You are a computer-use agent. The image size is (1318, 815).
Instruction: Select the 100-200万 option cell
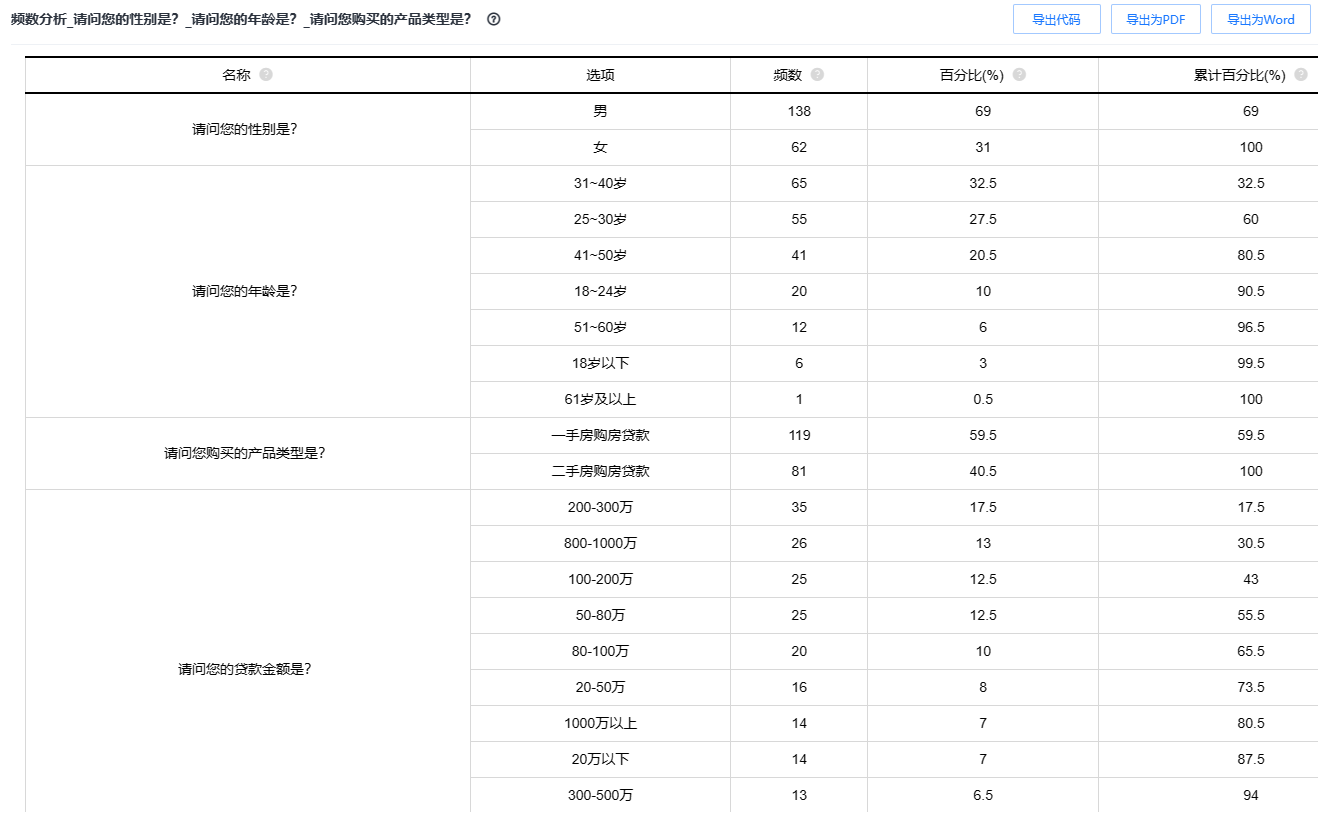(600, 579)
